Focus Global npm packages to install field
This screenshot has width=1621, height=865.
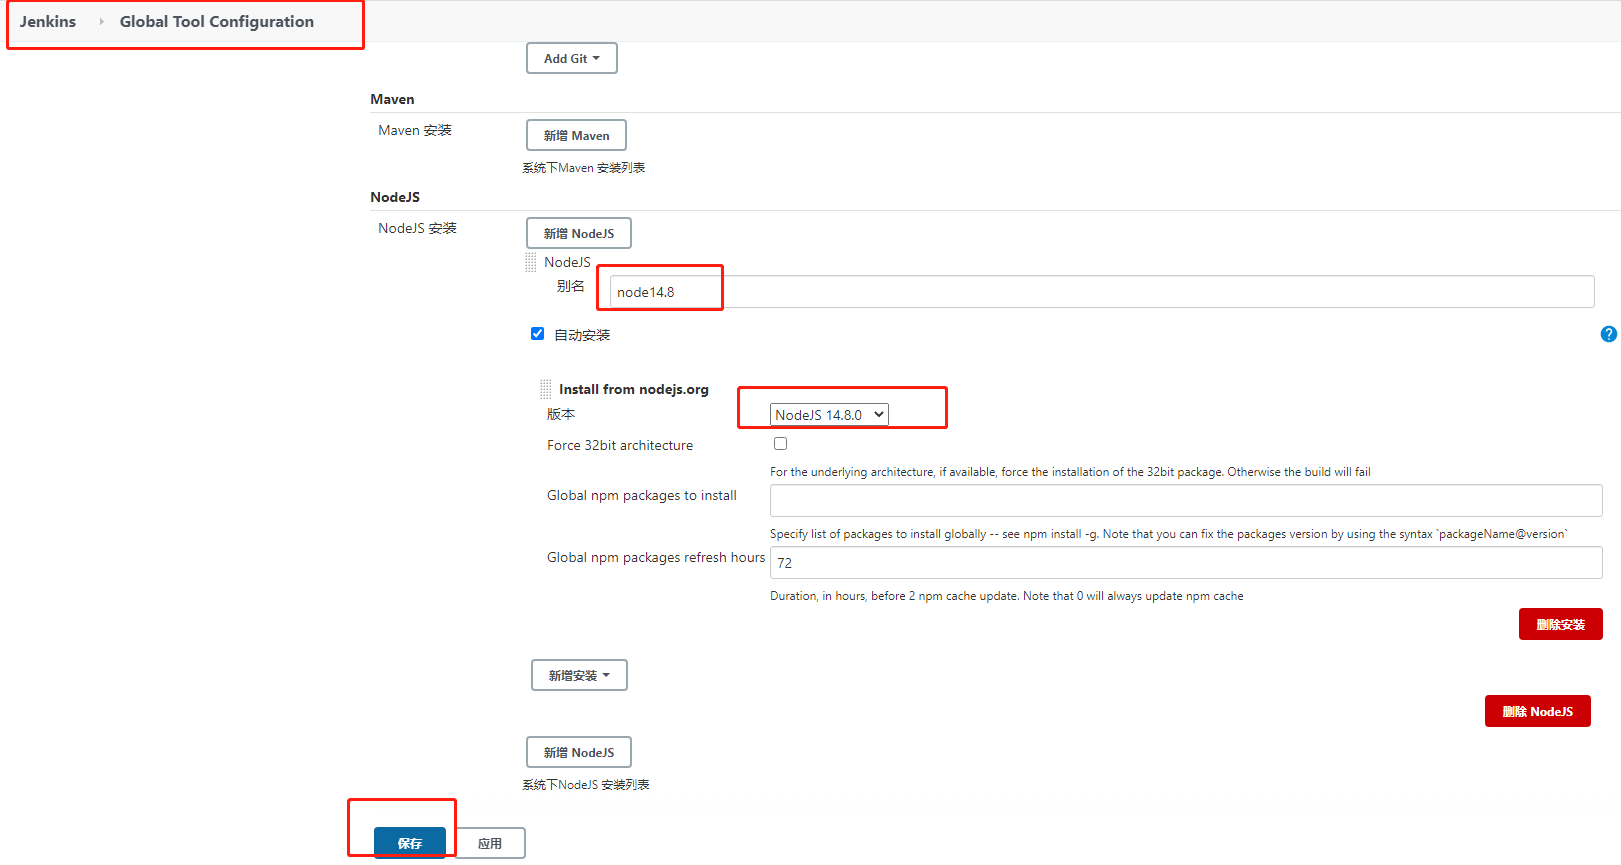1186,500
